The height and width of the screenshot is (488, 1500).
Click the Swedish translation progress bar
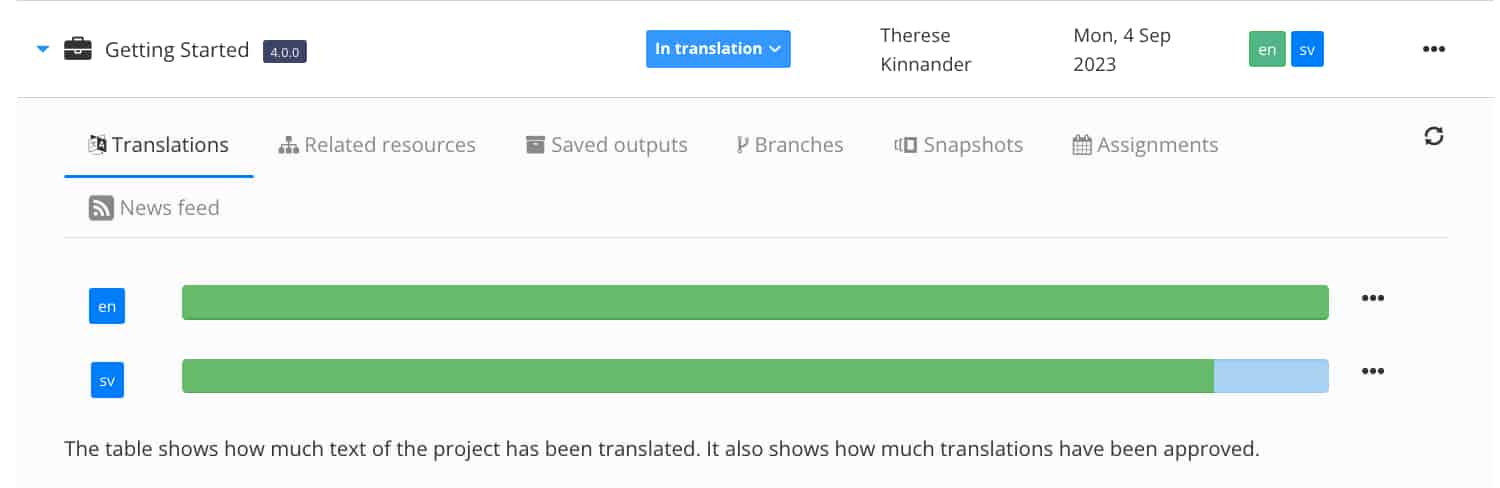pos(755,376)
